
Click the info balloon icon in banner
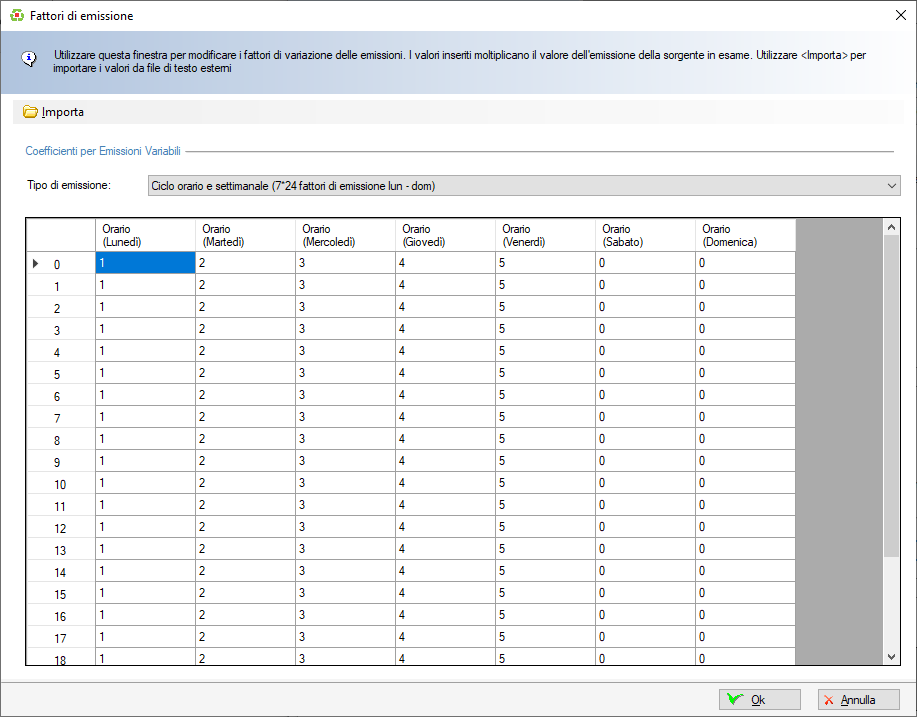31,58
